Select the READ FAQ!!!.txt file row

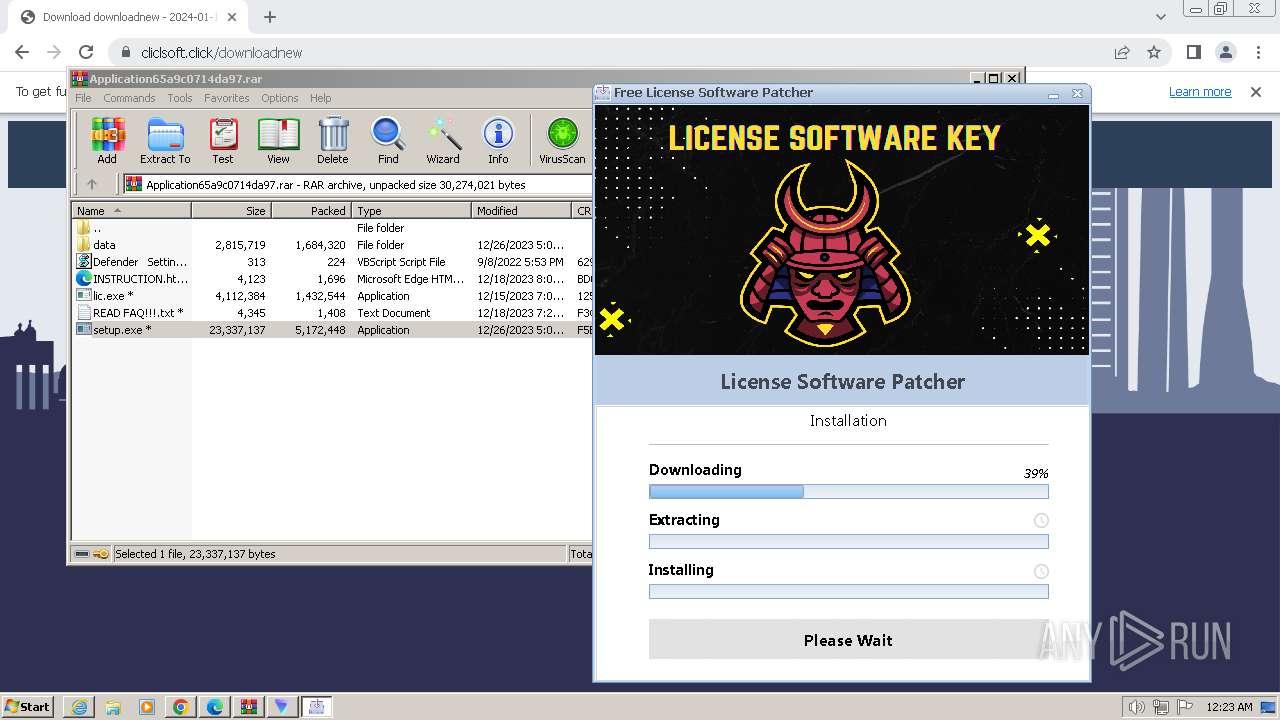tap(332, 313)
